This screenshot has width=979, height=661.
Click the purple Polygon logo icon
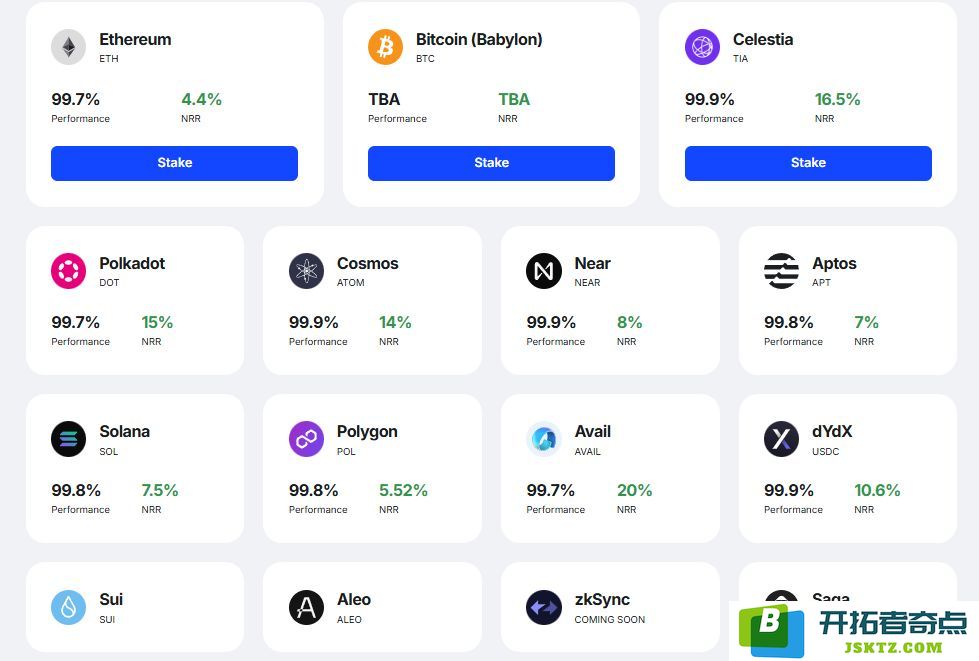[307, 439]
